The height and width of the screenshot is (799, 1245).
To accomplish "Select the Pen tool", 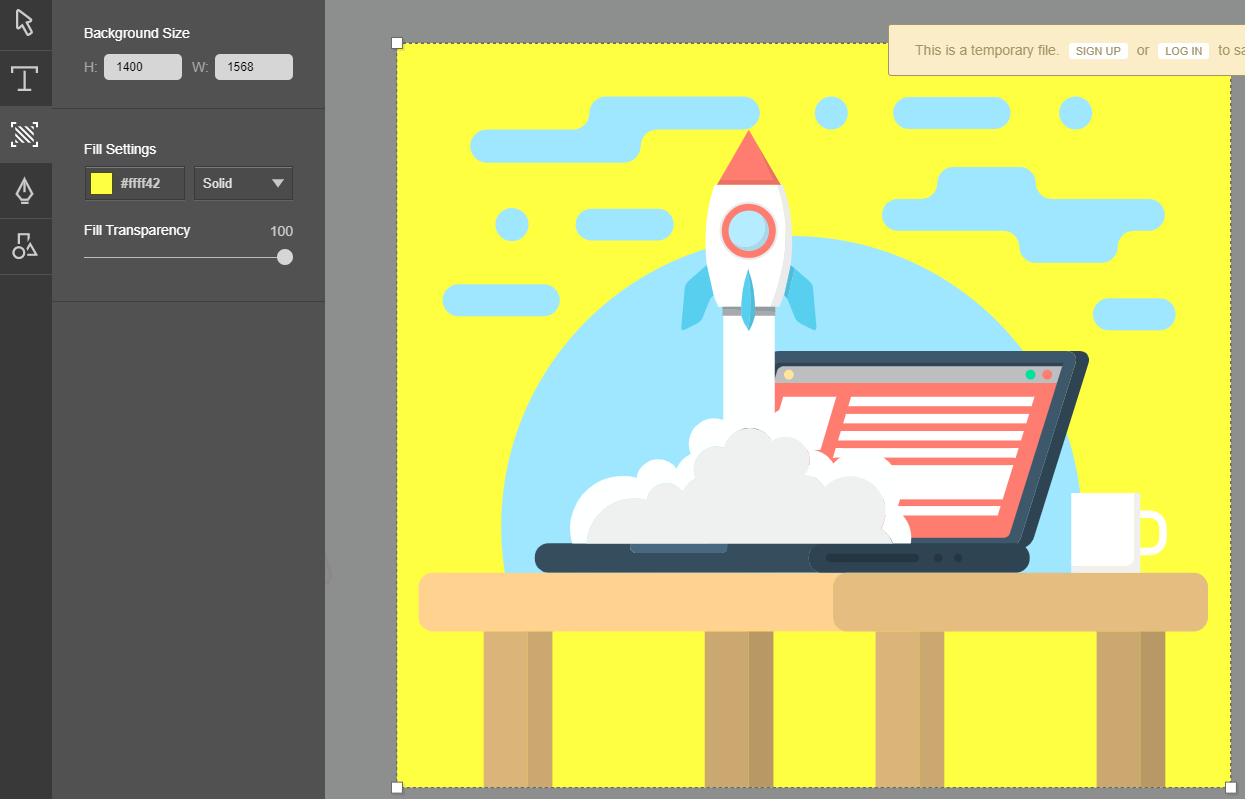I will click(x=25, y=190).
